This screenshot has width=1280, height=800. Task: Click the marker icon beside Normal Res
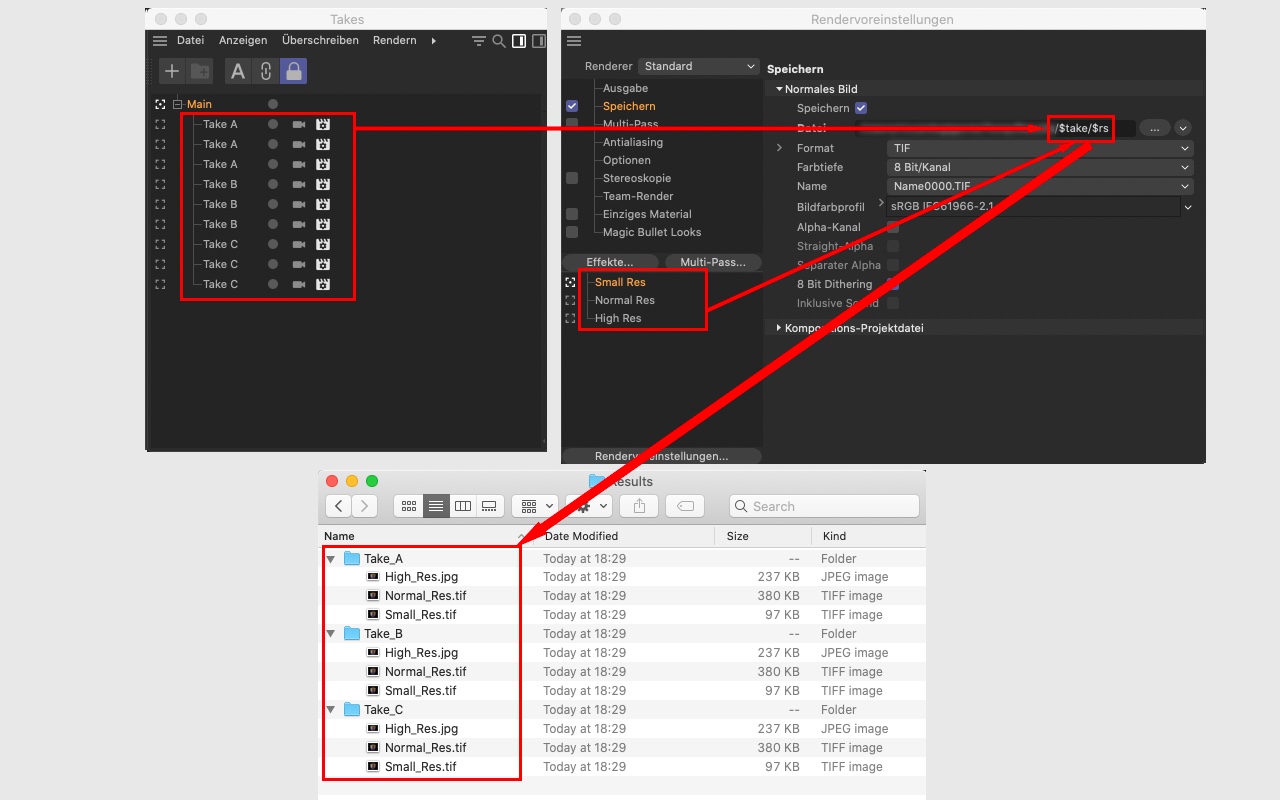pos(571,300)
